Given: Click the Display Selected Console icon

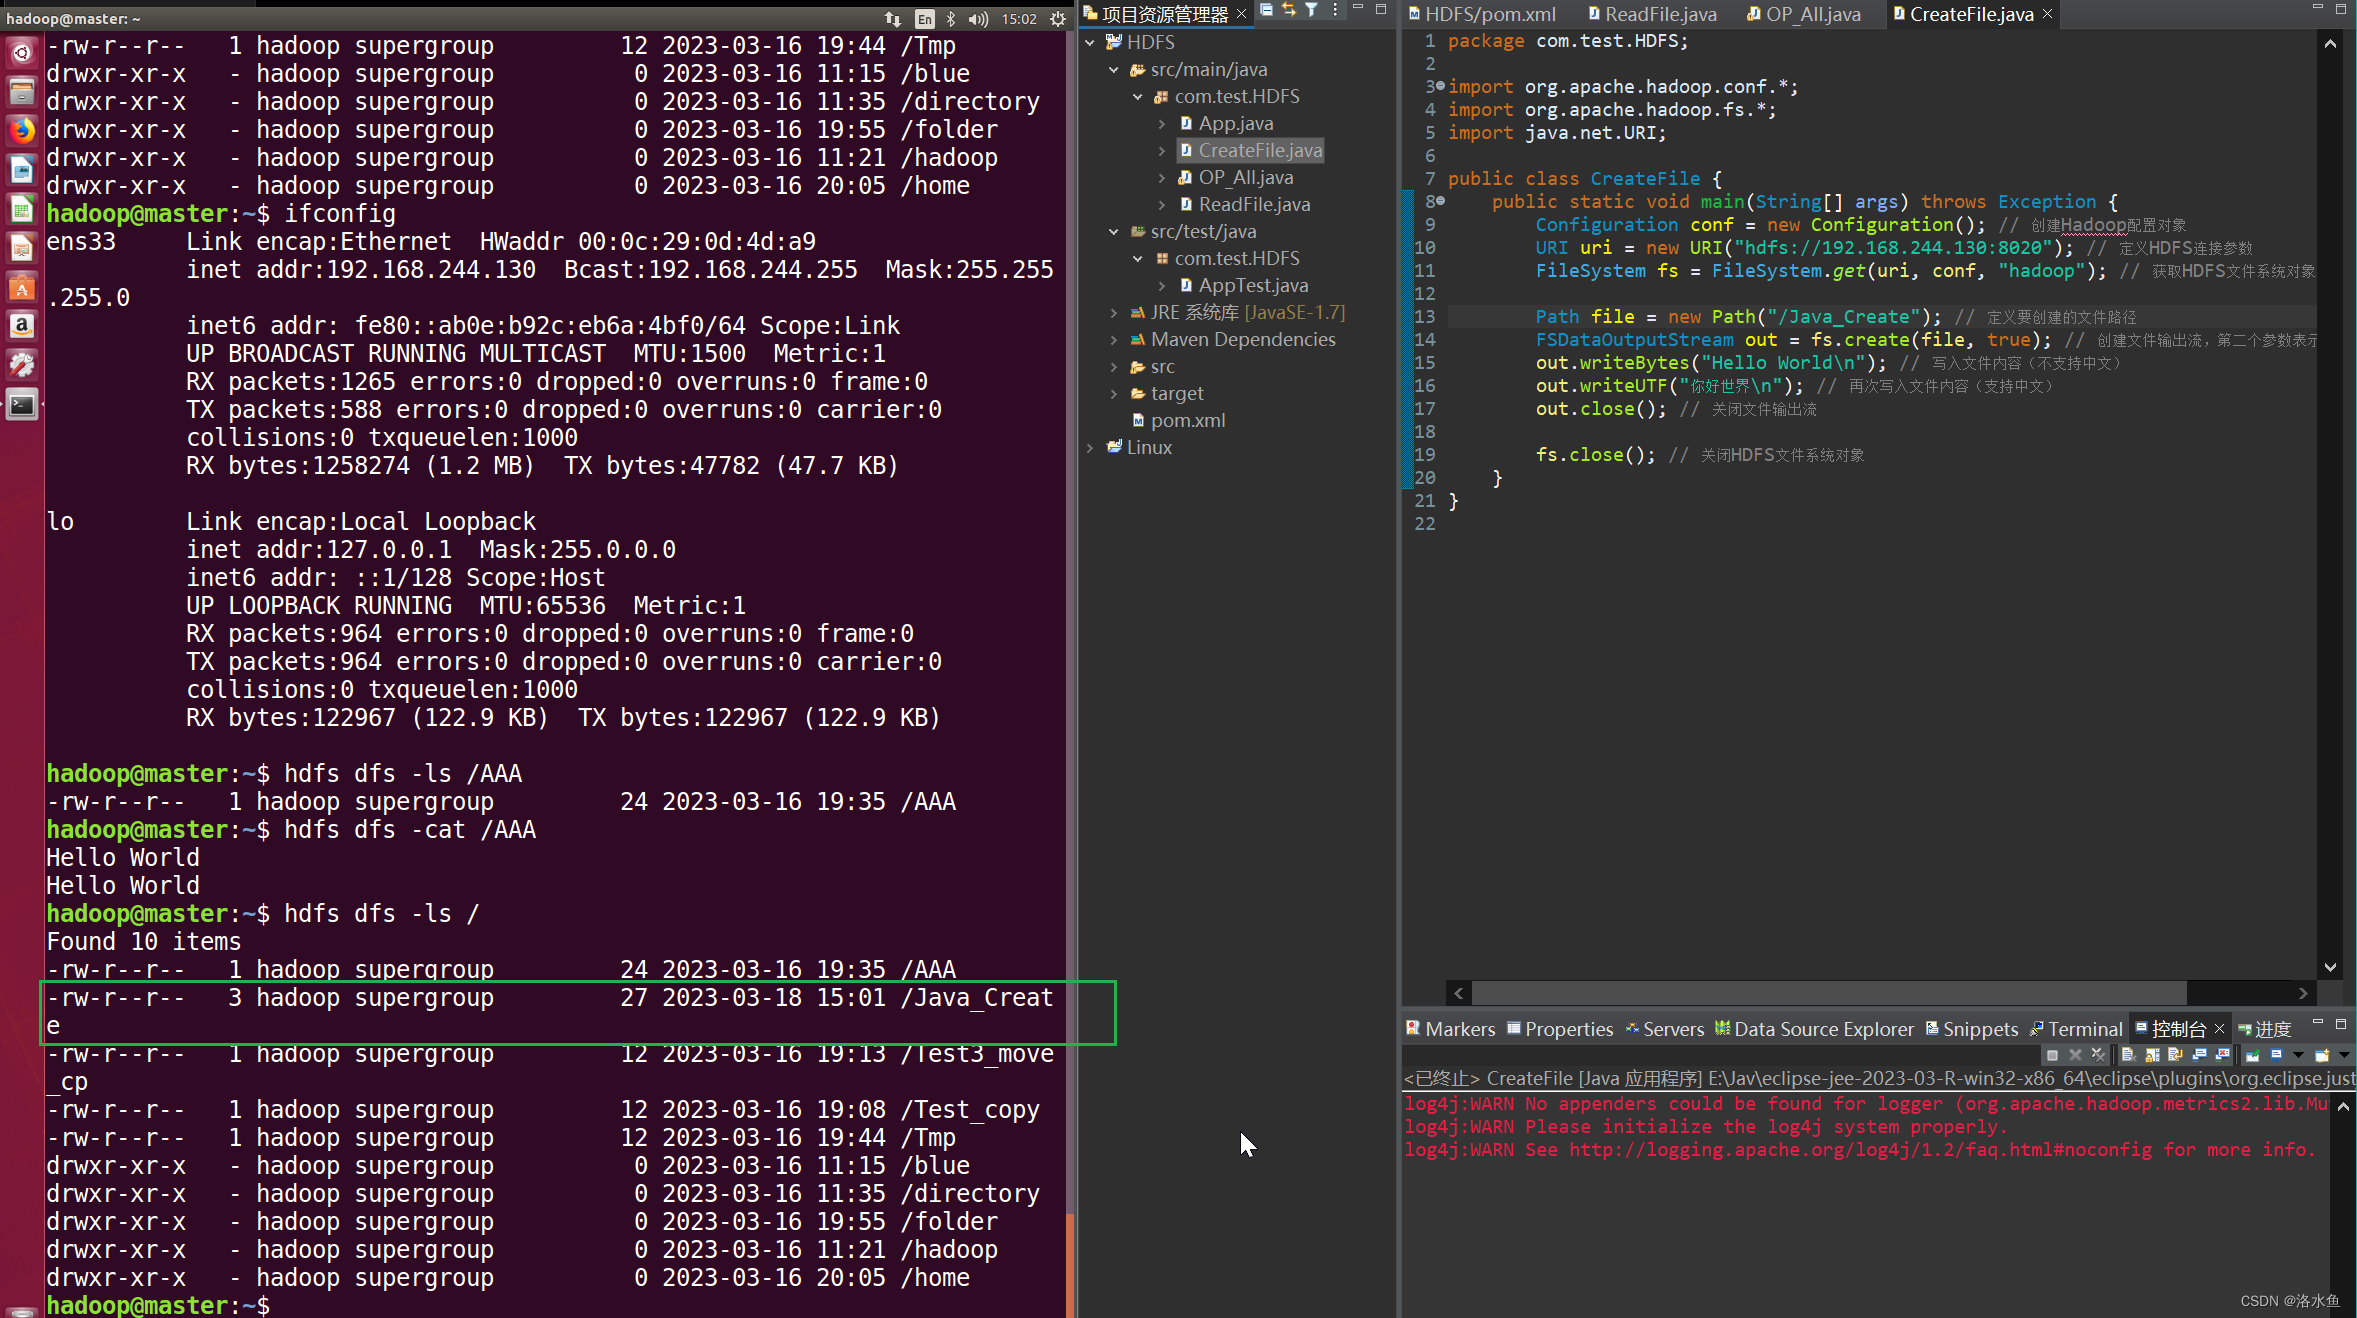Looking at the screenshot, I should pos(2276,1055).
